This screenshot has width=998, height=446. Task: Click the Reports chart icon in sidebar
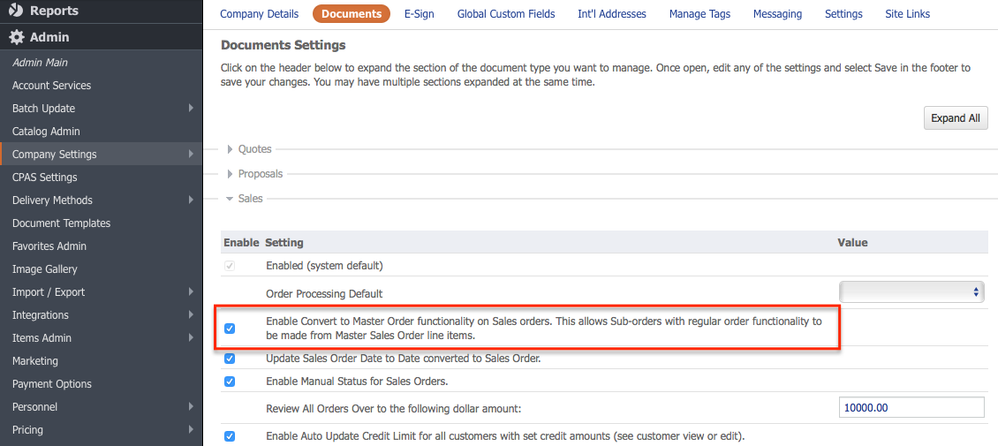pyautogui.click(x=17, y=11)
